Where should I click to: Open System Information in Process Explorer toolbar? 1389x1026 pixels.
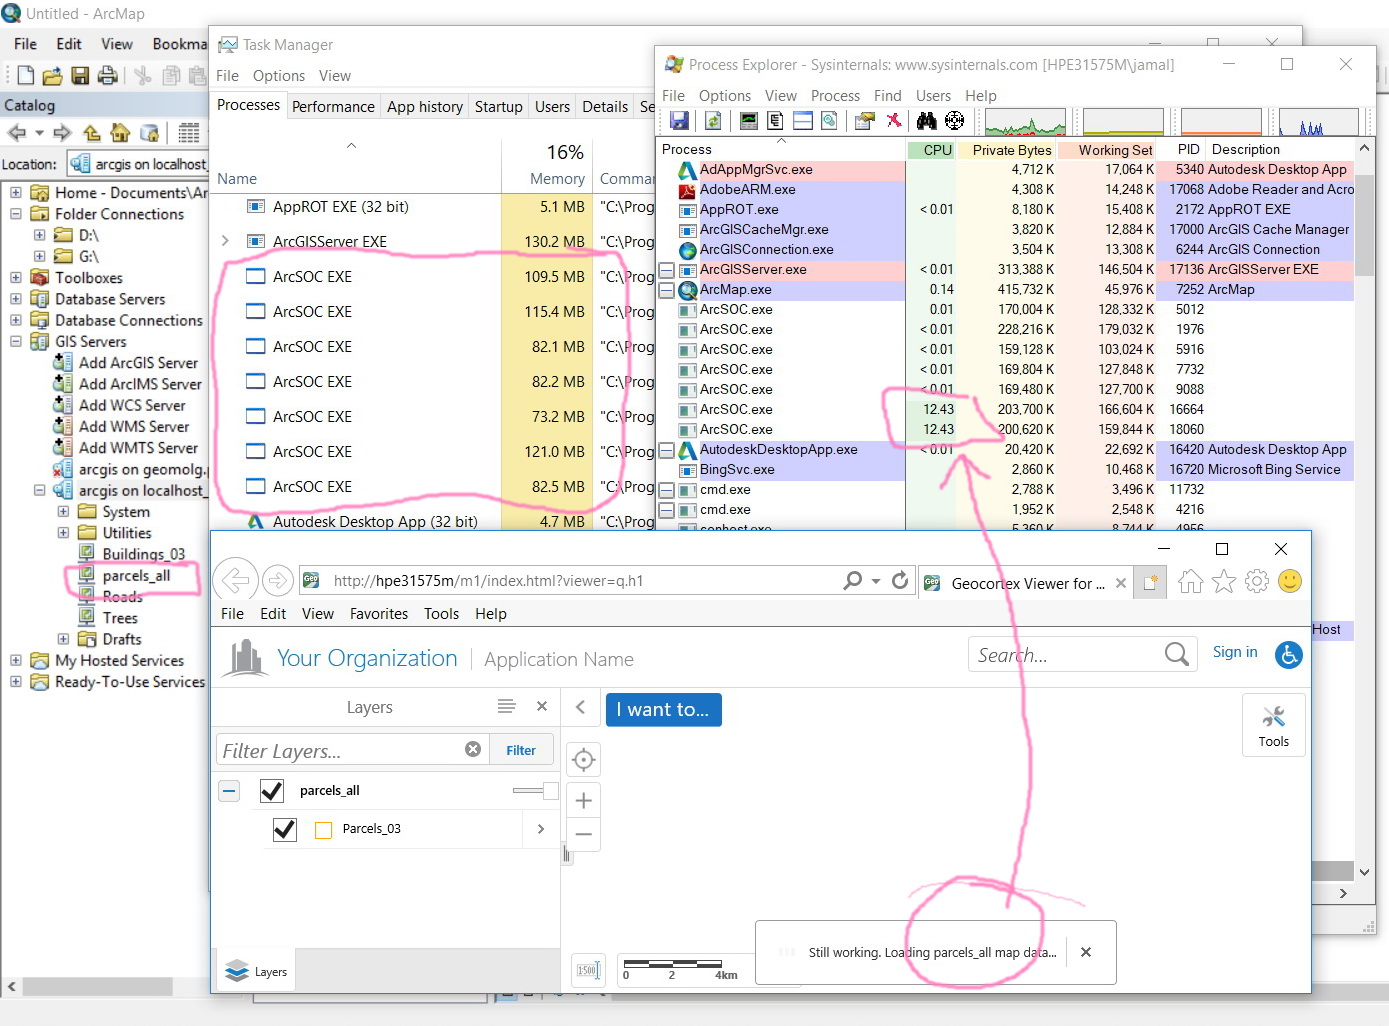(x=749, y=121)
